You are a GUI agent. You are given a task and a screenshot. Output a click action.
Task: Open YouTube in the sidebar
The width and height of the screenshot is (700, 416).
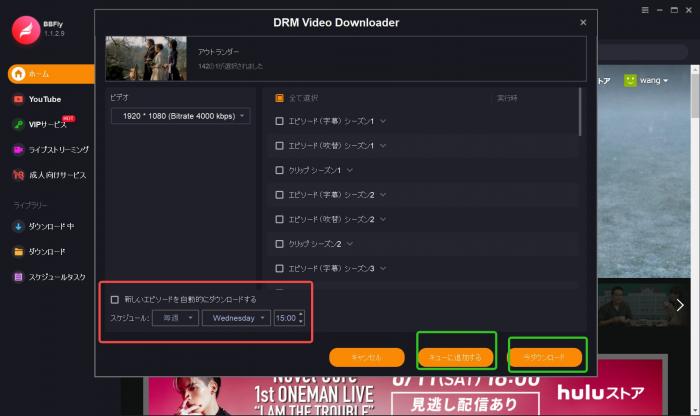pos(45,99)
